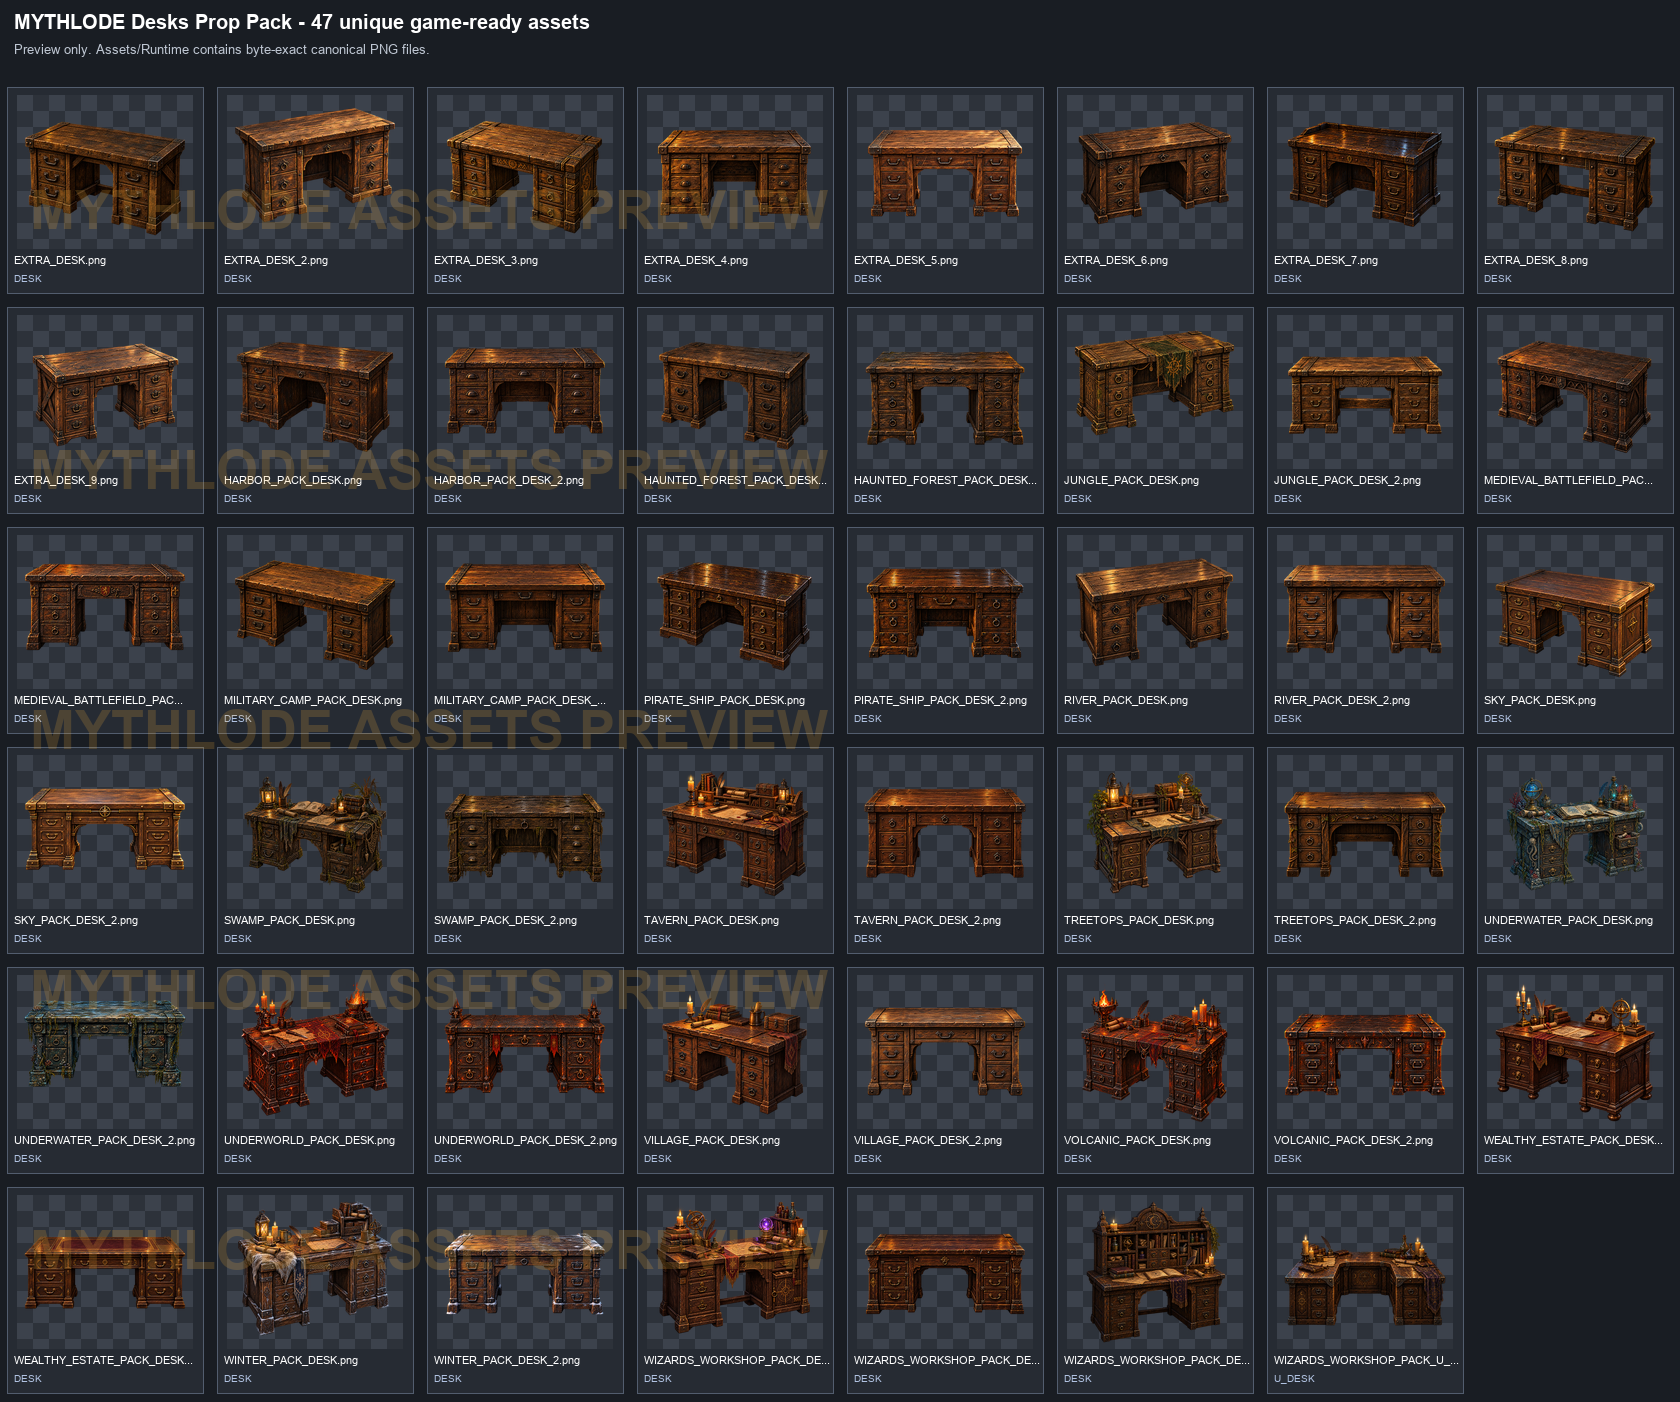
Task: Click the RIVER_PACK_DESK.png filename label
Action: pos(1126,700)
